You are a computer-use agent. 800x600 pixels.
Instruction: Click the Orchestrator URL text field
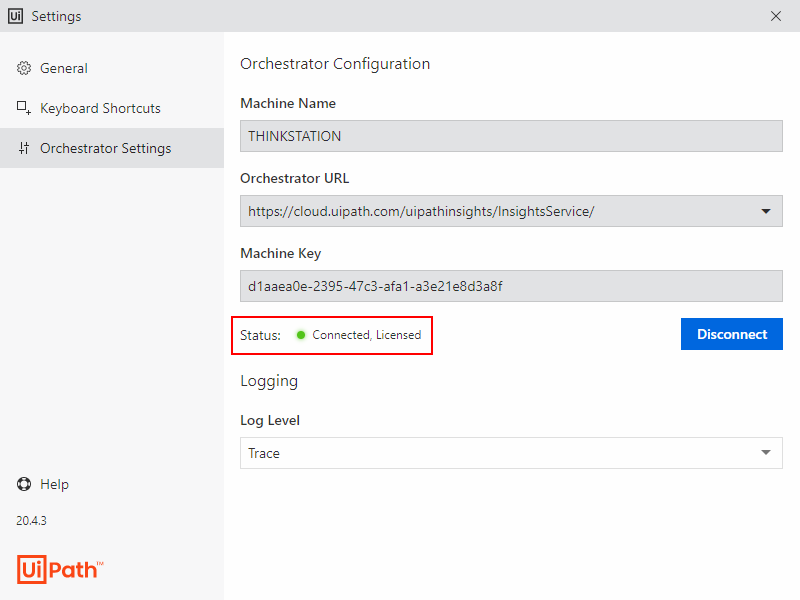click(511, 211)
